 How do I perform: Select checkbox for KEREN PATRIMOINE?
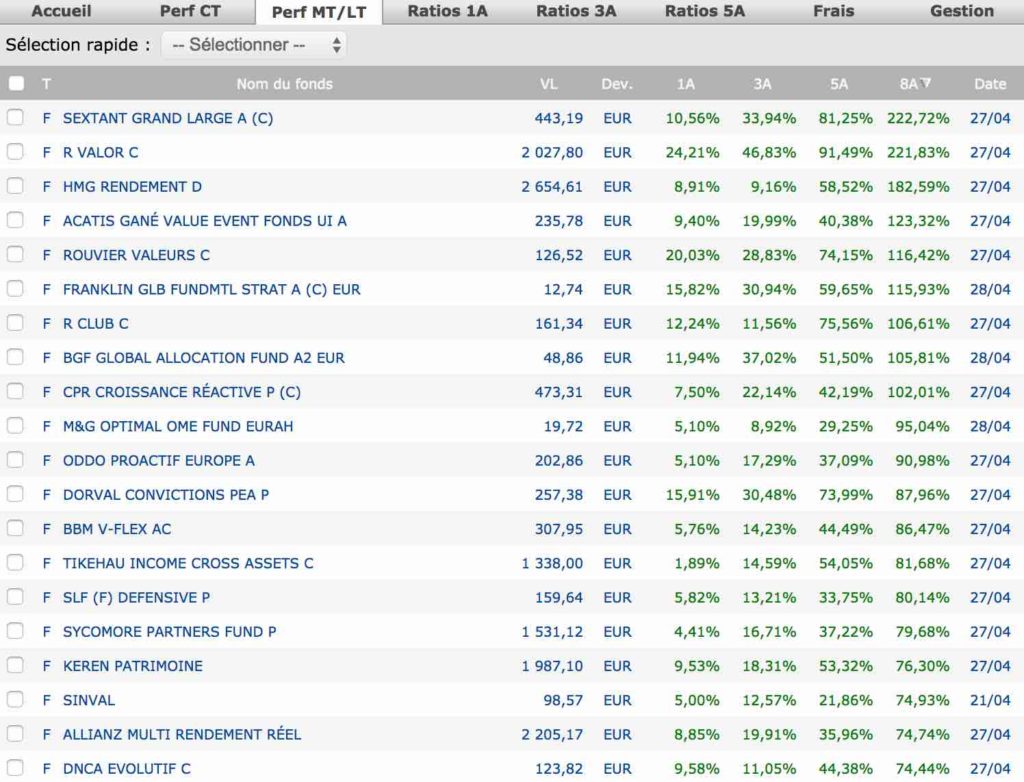15,665
